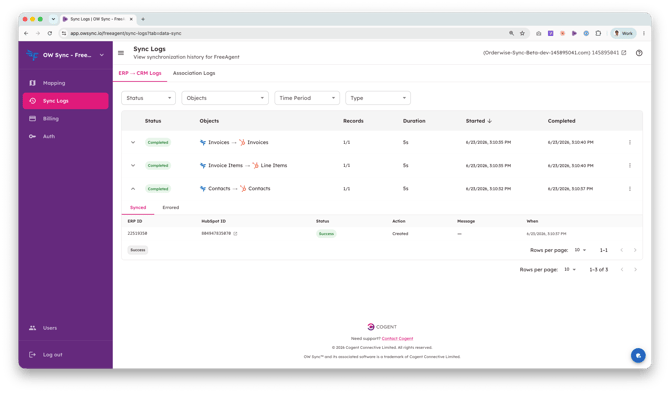Image resolution: width=670 pixels, height=393 pixels.
Task: Open the tab search dropdown arrow
Action: (x=53, y=19)
